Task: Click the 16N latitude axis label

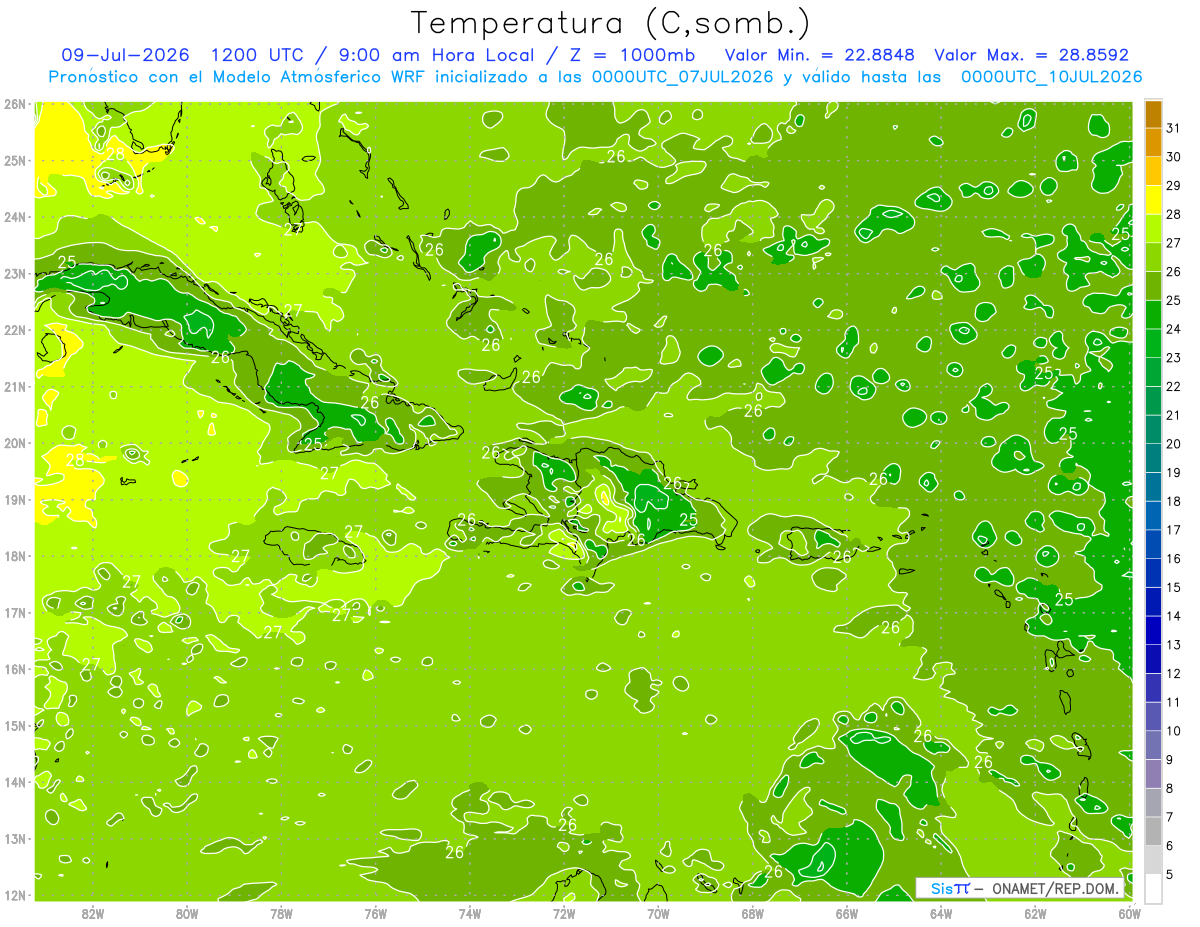Action: (x=15, y=669)
